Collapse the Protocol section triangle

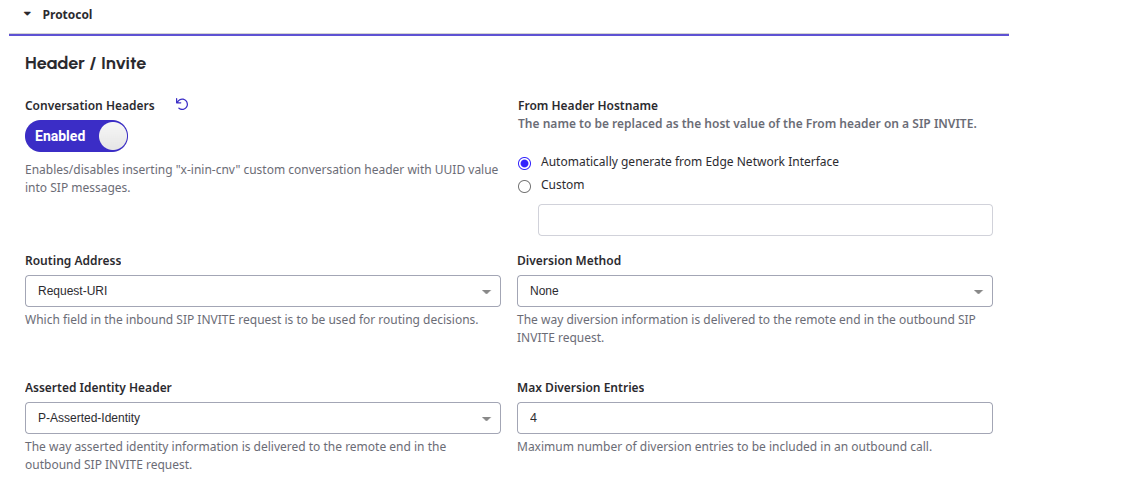[28, 15]
